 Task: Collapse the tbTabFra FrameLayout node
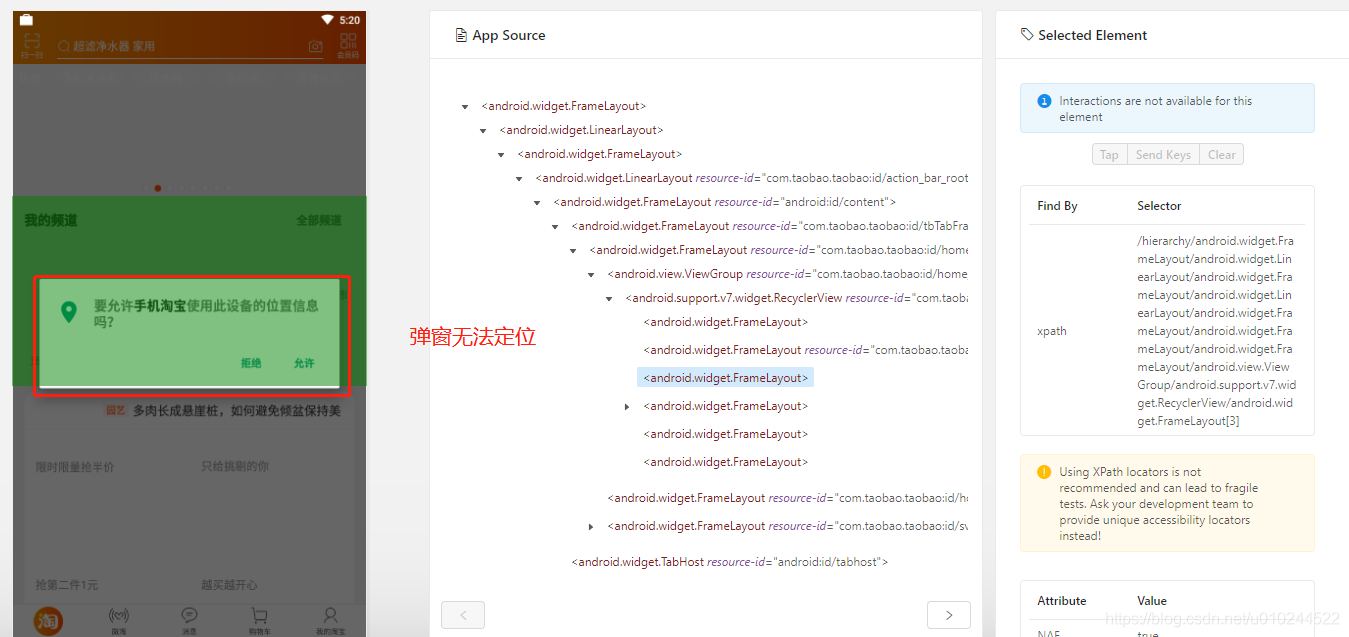pos(555,226)
